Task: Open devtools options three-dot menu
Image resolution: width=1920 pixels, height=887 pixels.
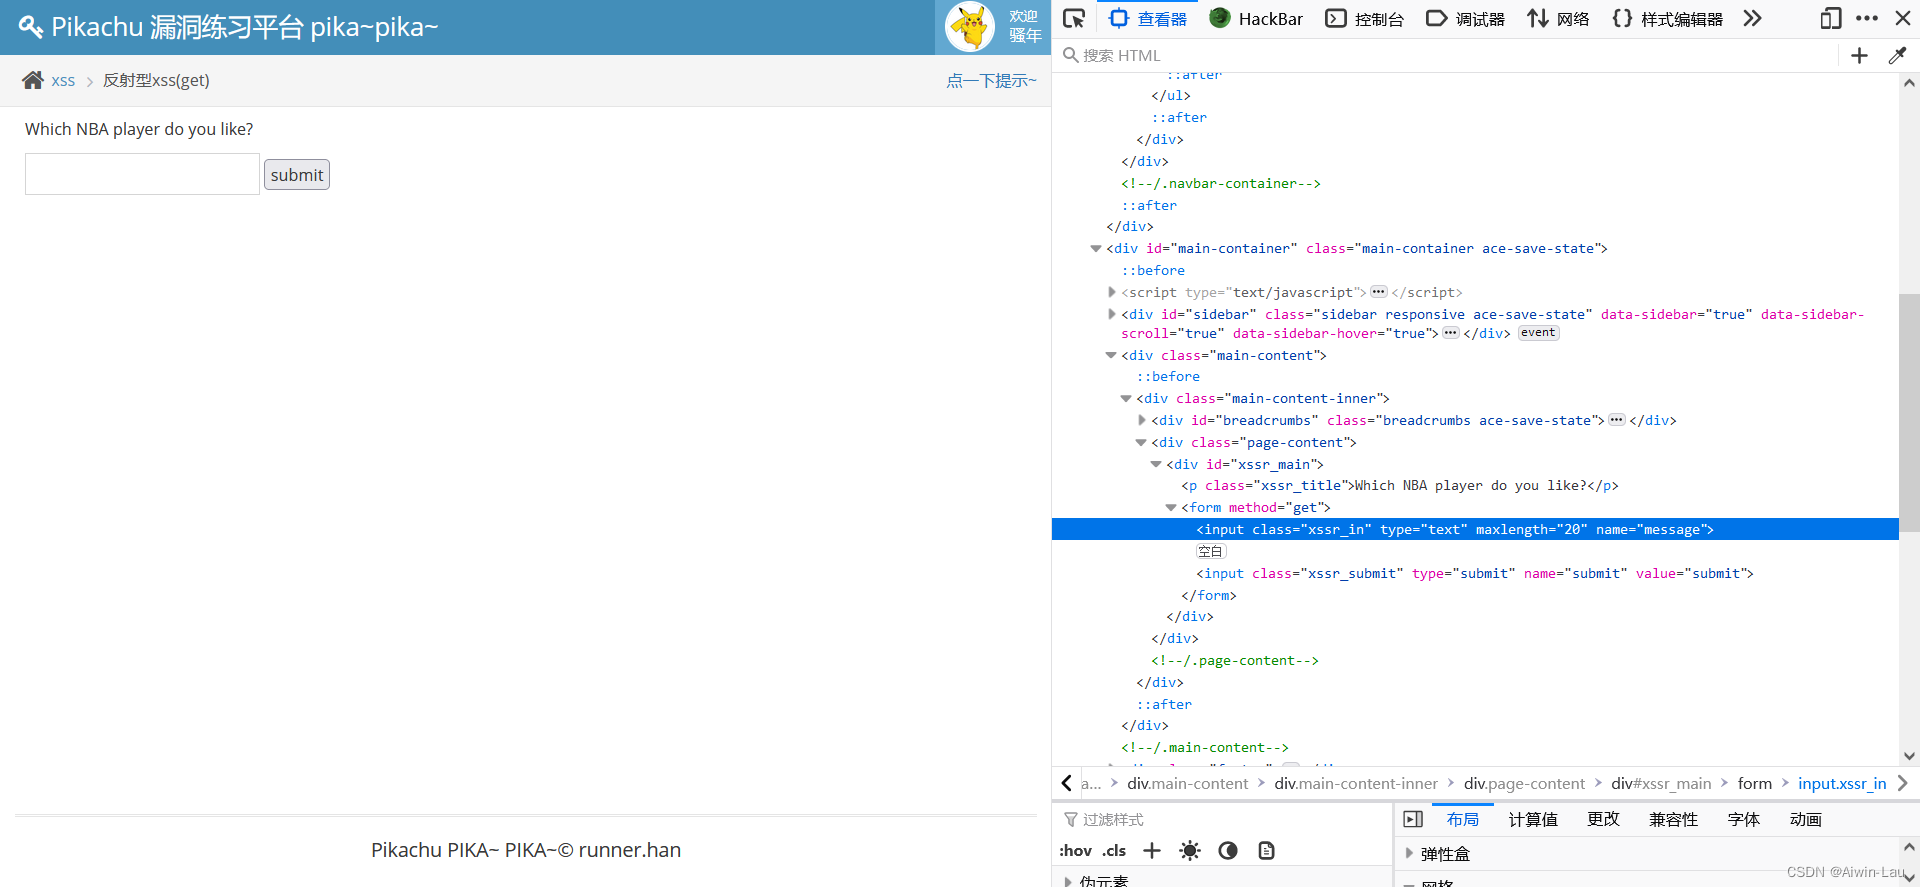Action: click(1867, 19)
